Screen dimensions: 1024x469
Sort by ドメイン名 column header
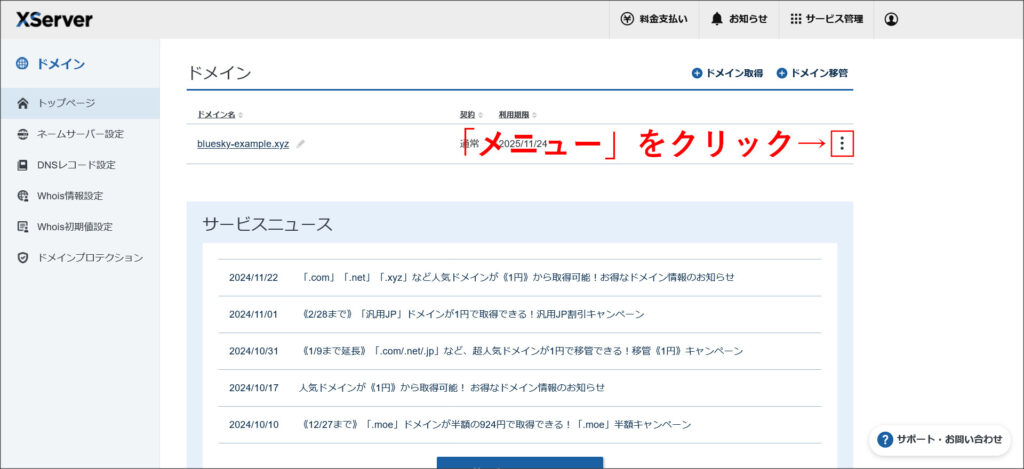[x=219, y=115]
